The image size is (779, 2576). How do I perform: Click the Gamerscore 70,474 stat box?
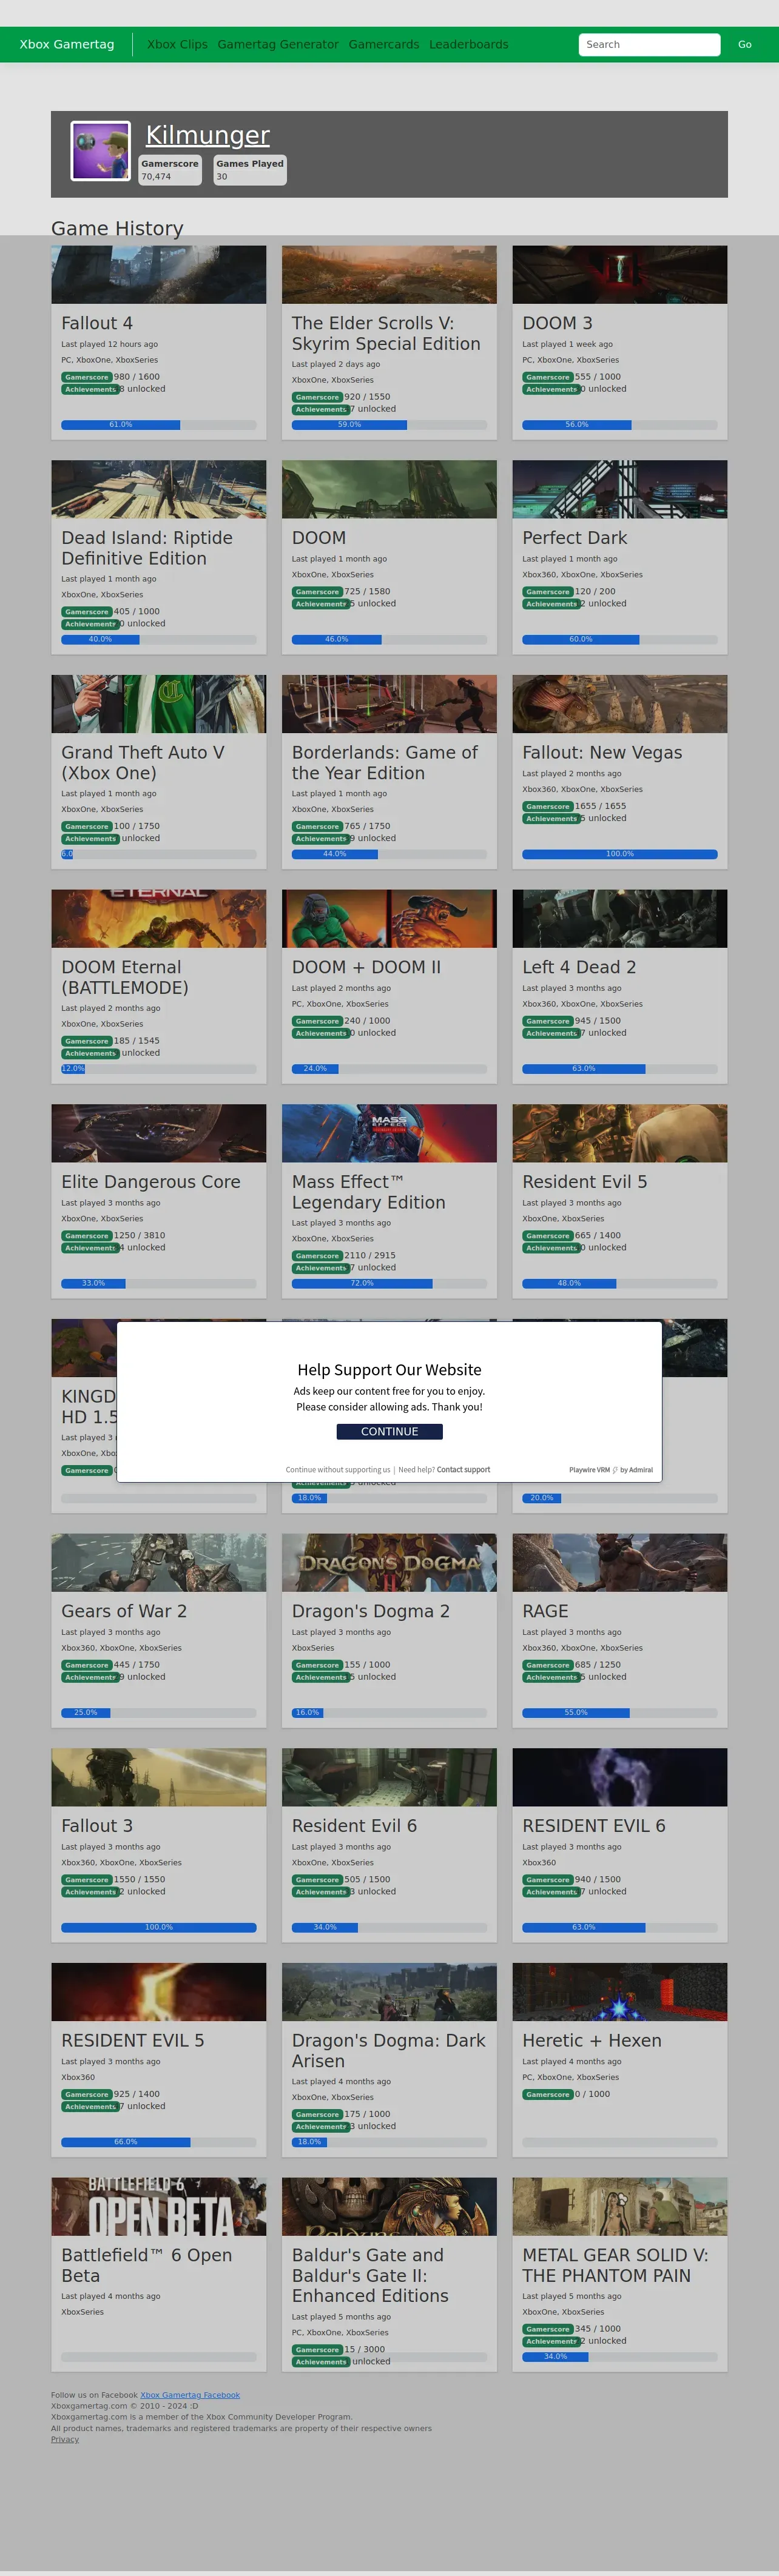[x=170, y=170]
